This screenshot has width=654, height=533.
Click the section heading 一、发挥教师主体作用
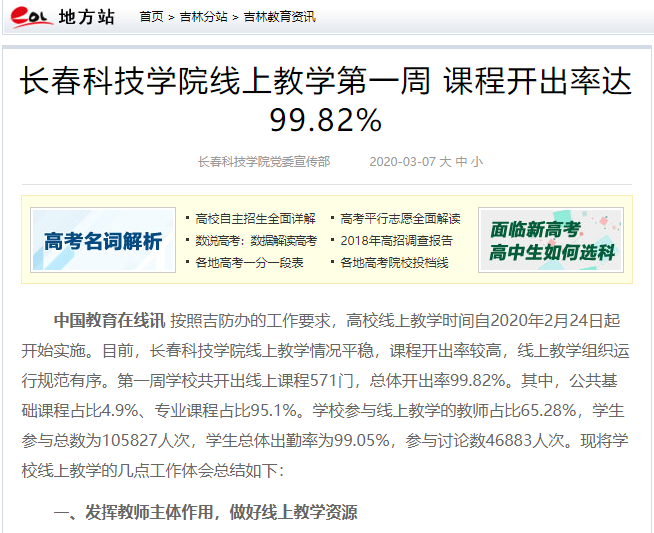(x=205, y=512)
